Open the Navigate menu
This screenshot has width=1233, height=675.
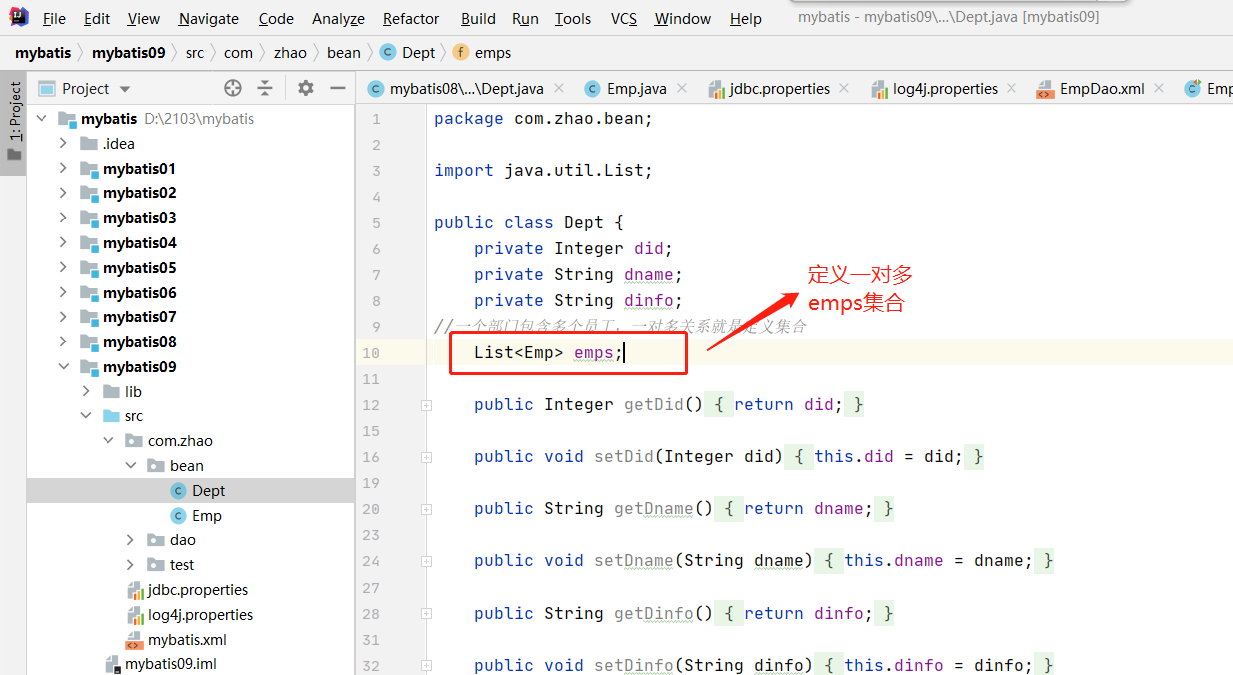click(209, 18)
